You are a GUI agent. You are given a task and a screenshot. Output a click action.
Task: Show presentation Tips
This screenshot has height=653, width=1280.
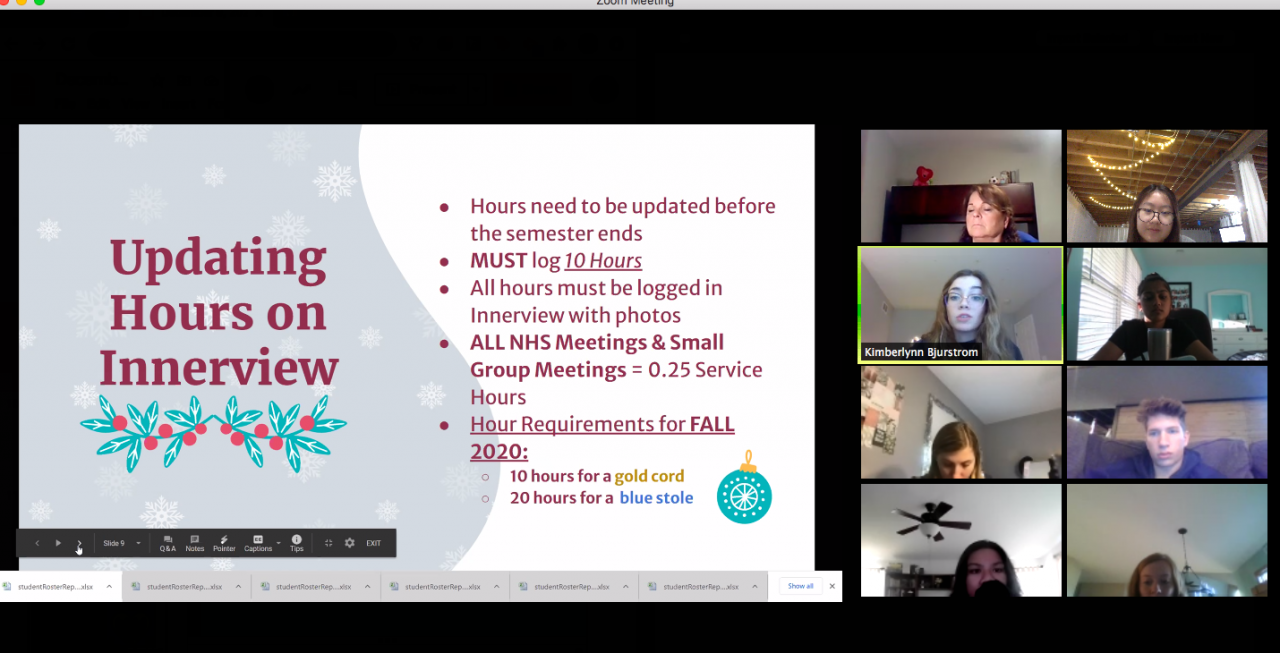(x=297, y=543)
